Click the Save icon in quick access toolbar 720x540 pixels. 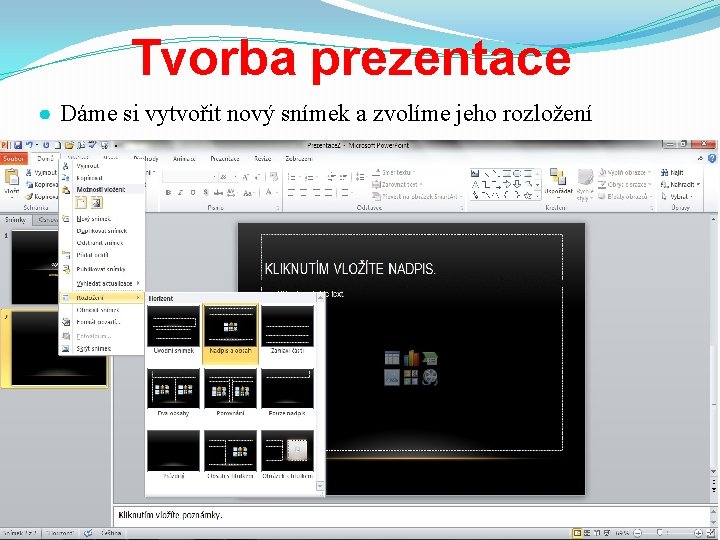pyautogui.click(x=18, y=145)
